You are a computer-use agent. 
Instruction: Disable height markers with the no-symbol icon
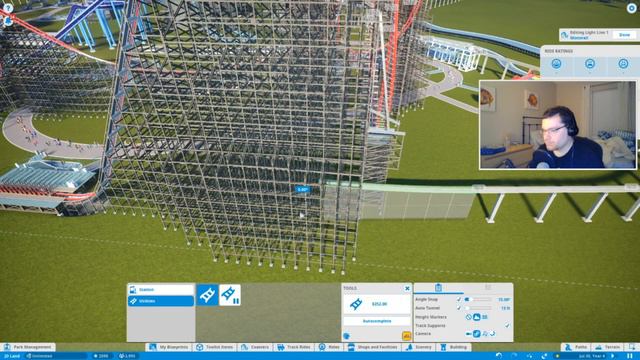[469, 317]
